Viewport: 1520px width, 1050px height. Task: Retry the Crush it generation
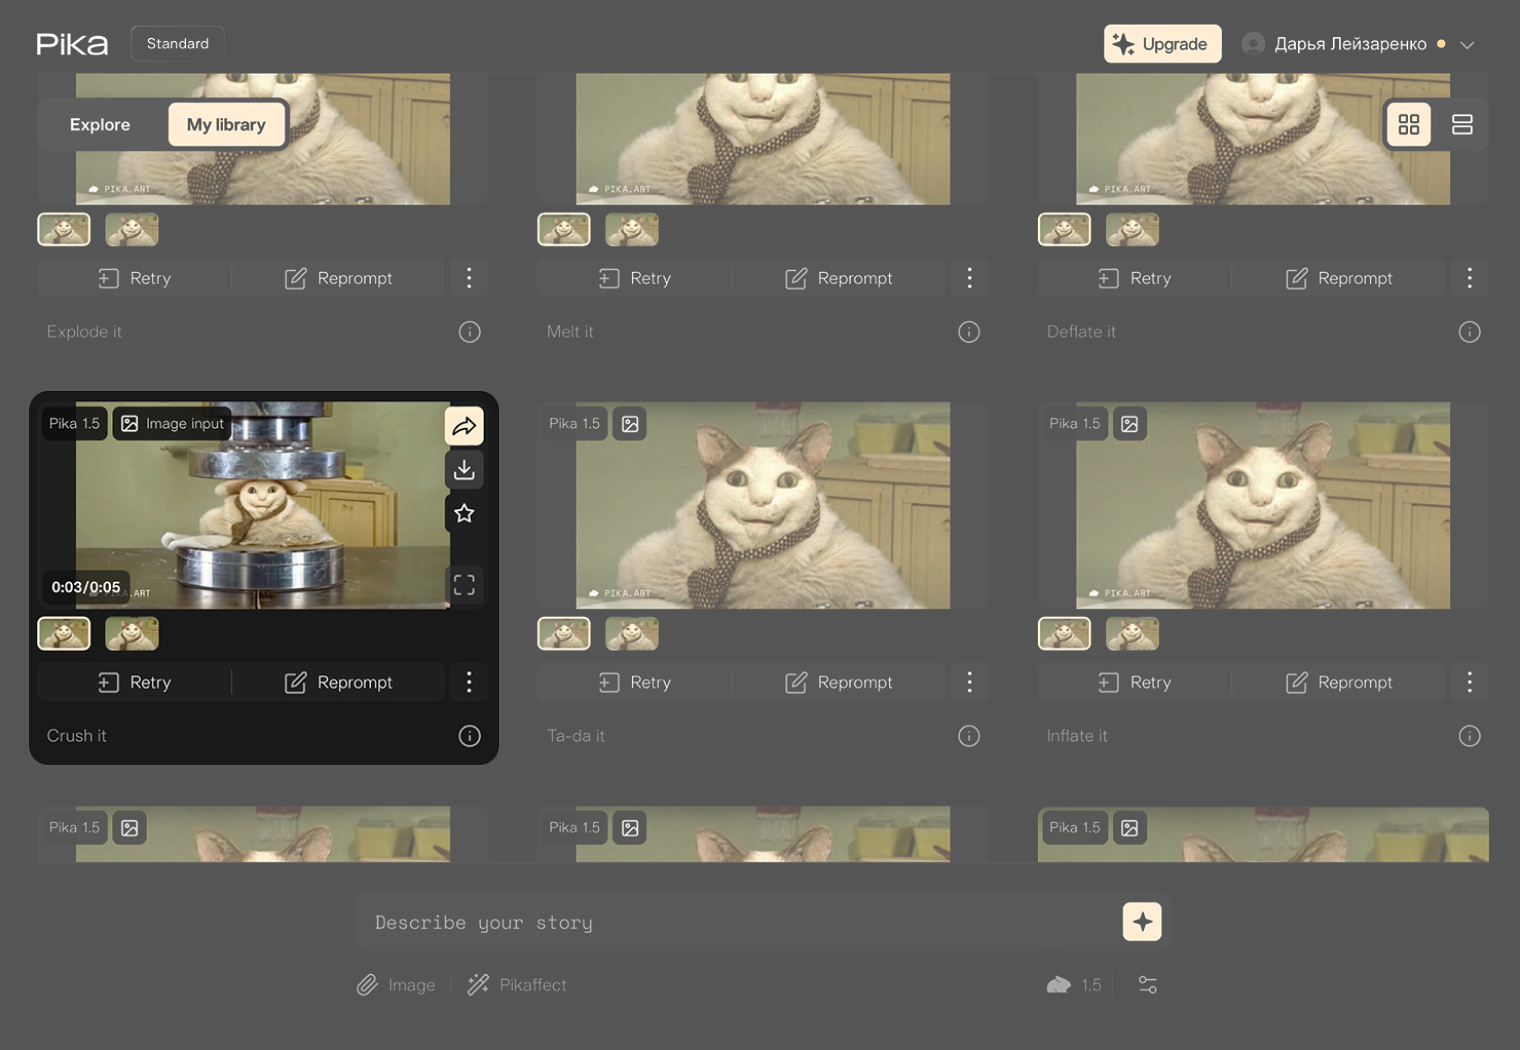135,682
